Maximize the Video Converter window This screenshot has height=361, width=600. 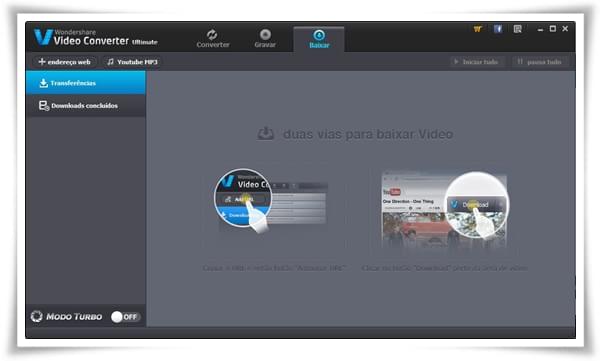coord(553,29)
